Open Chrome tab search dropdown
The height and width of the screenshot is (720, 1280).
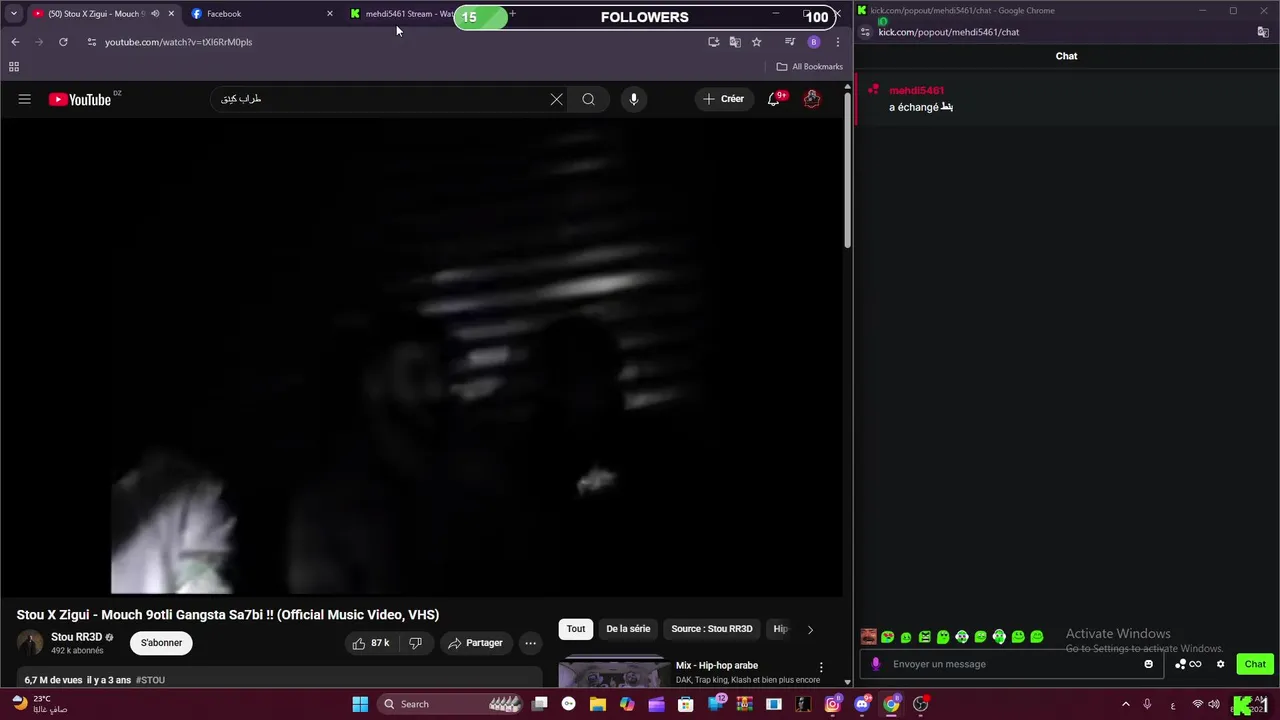[x=14, y=14]
